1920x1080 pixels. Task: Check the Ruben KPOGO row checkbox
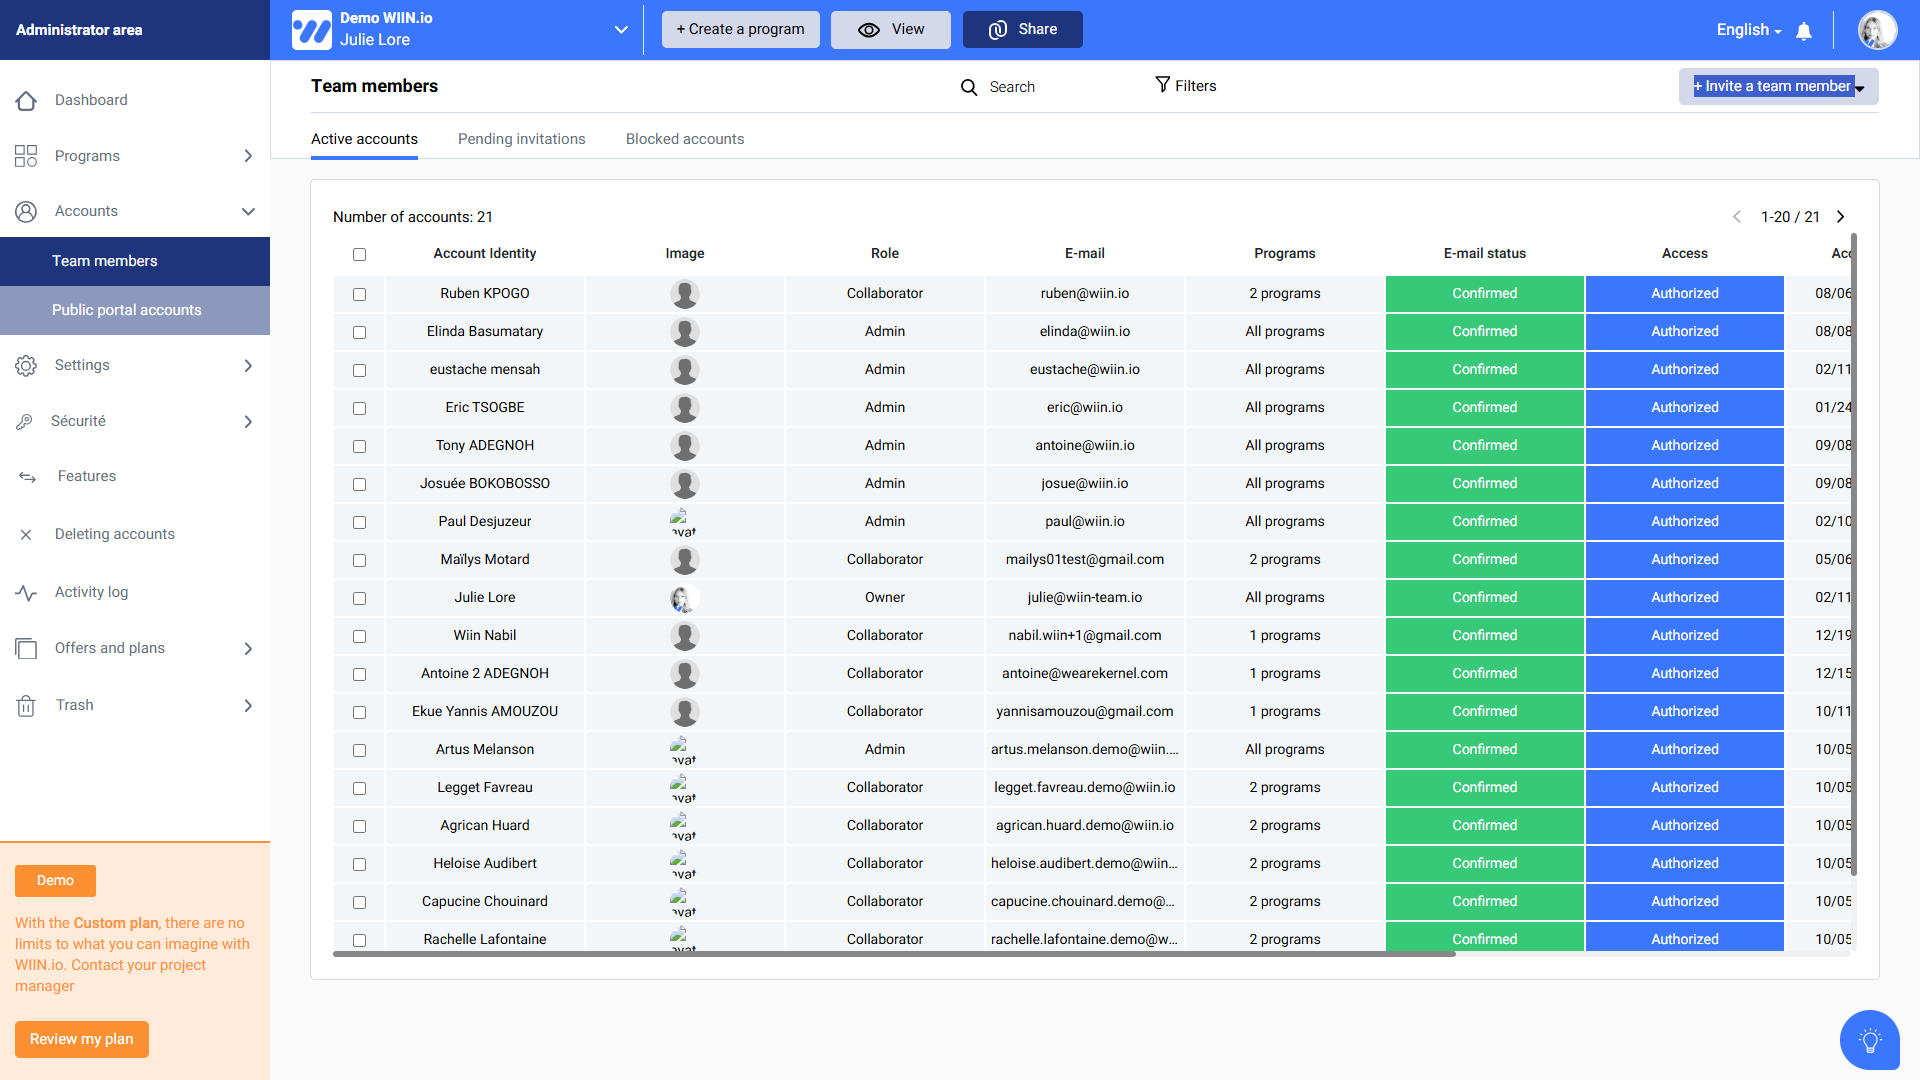coord(359,294)
